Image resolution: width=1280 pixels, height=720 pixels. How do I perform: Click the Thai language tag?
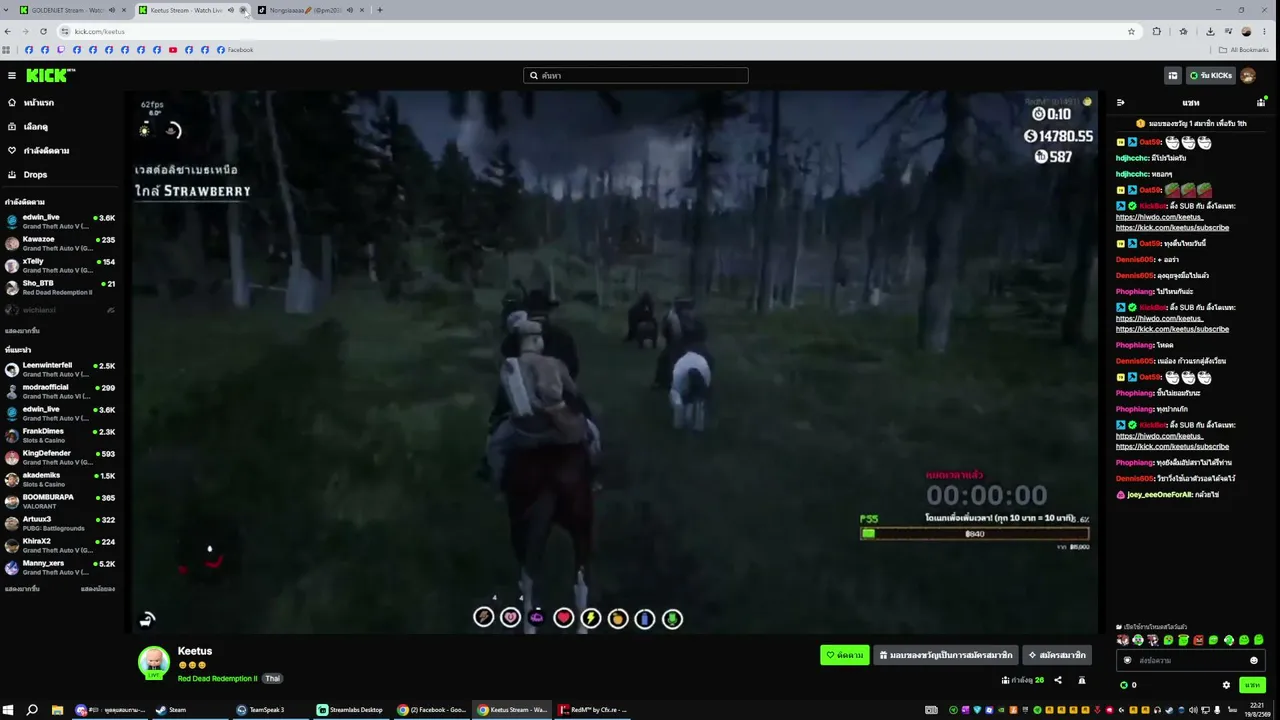pyautogui.click(x=272, y=679)
